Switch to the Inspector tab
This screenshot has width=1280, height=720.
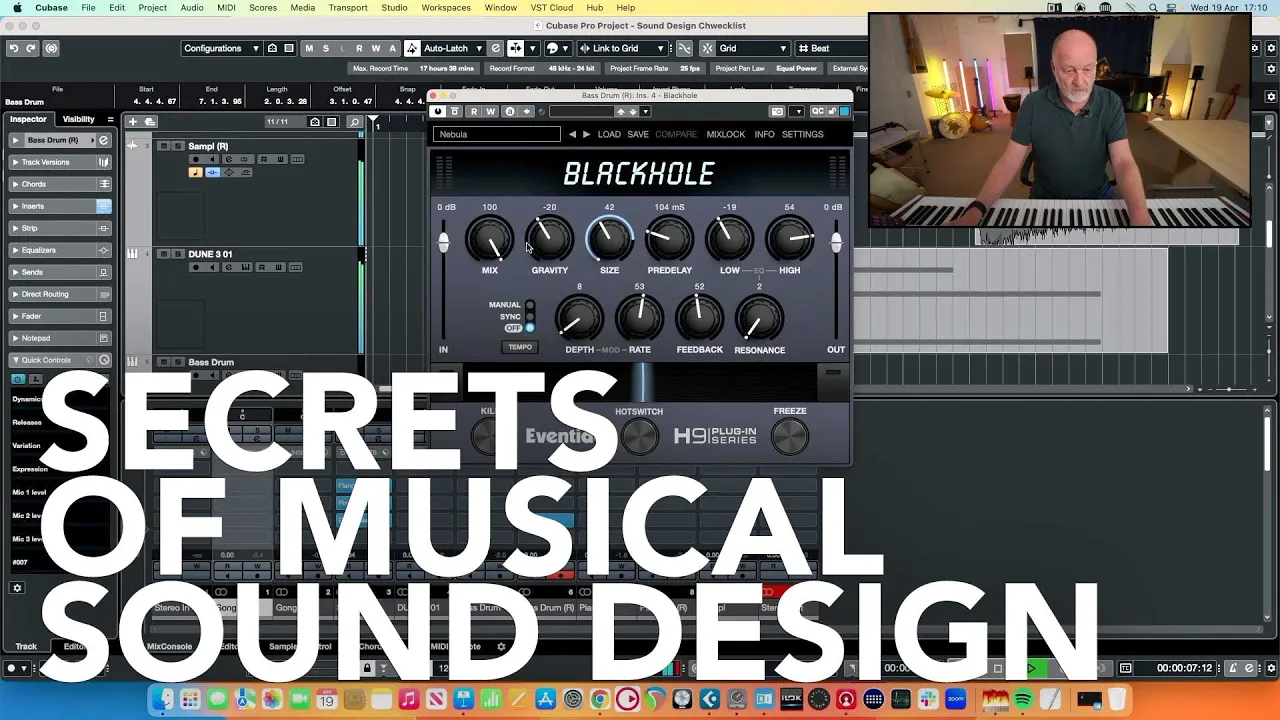(28, 119)
